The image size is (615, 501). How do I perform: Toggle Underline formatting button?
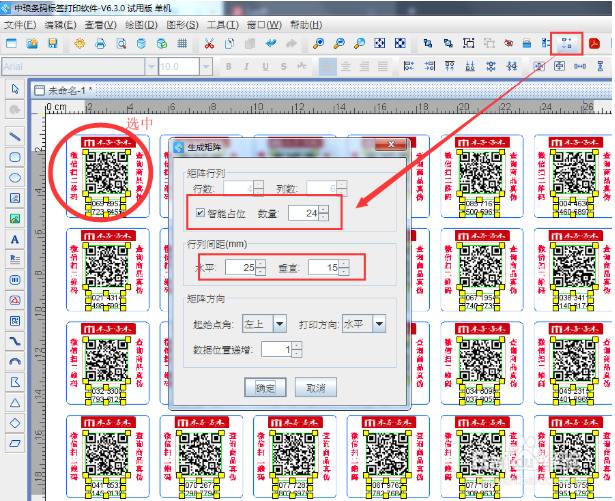pyautogui.click(x=266, y=67)
